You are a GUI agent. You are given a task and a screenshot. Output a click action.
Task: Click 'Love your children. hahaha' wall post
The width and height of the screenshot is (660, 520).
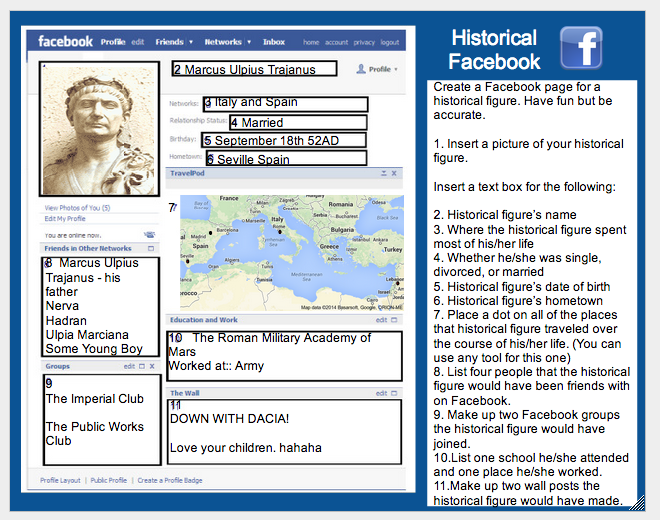point(245,448)
